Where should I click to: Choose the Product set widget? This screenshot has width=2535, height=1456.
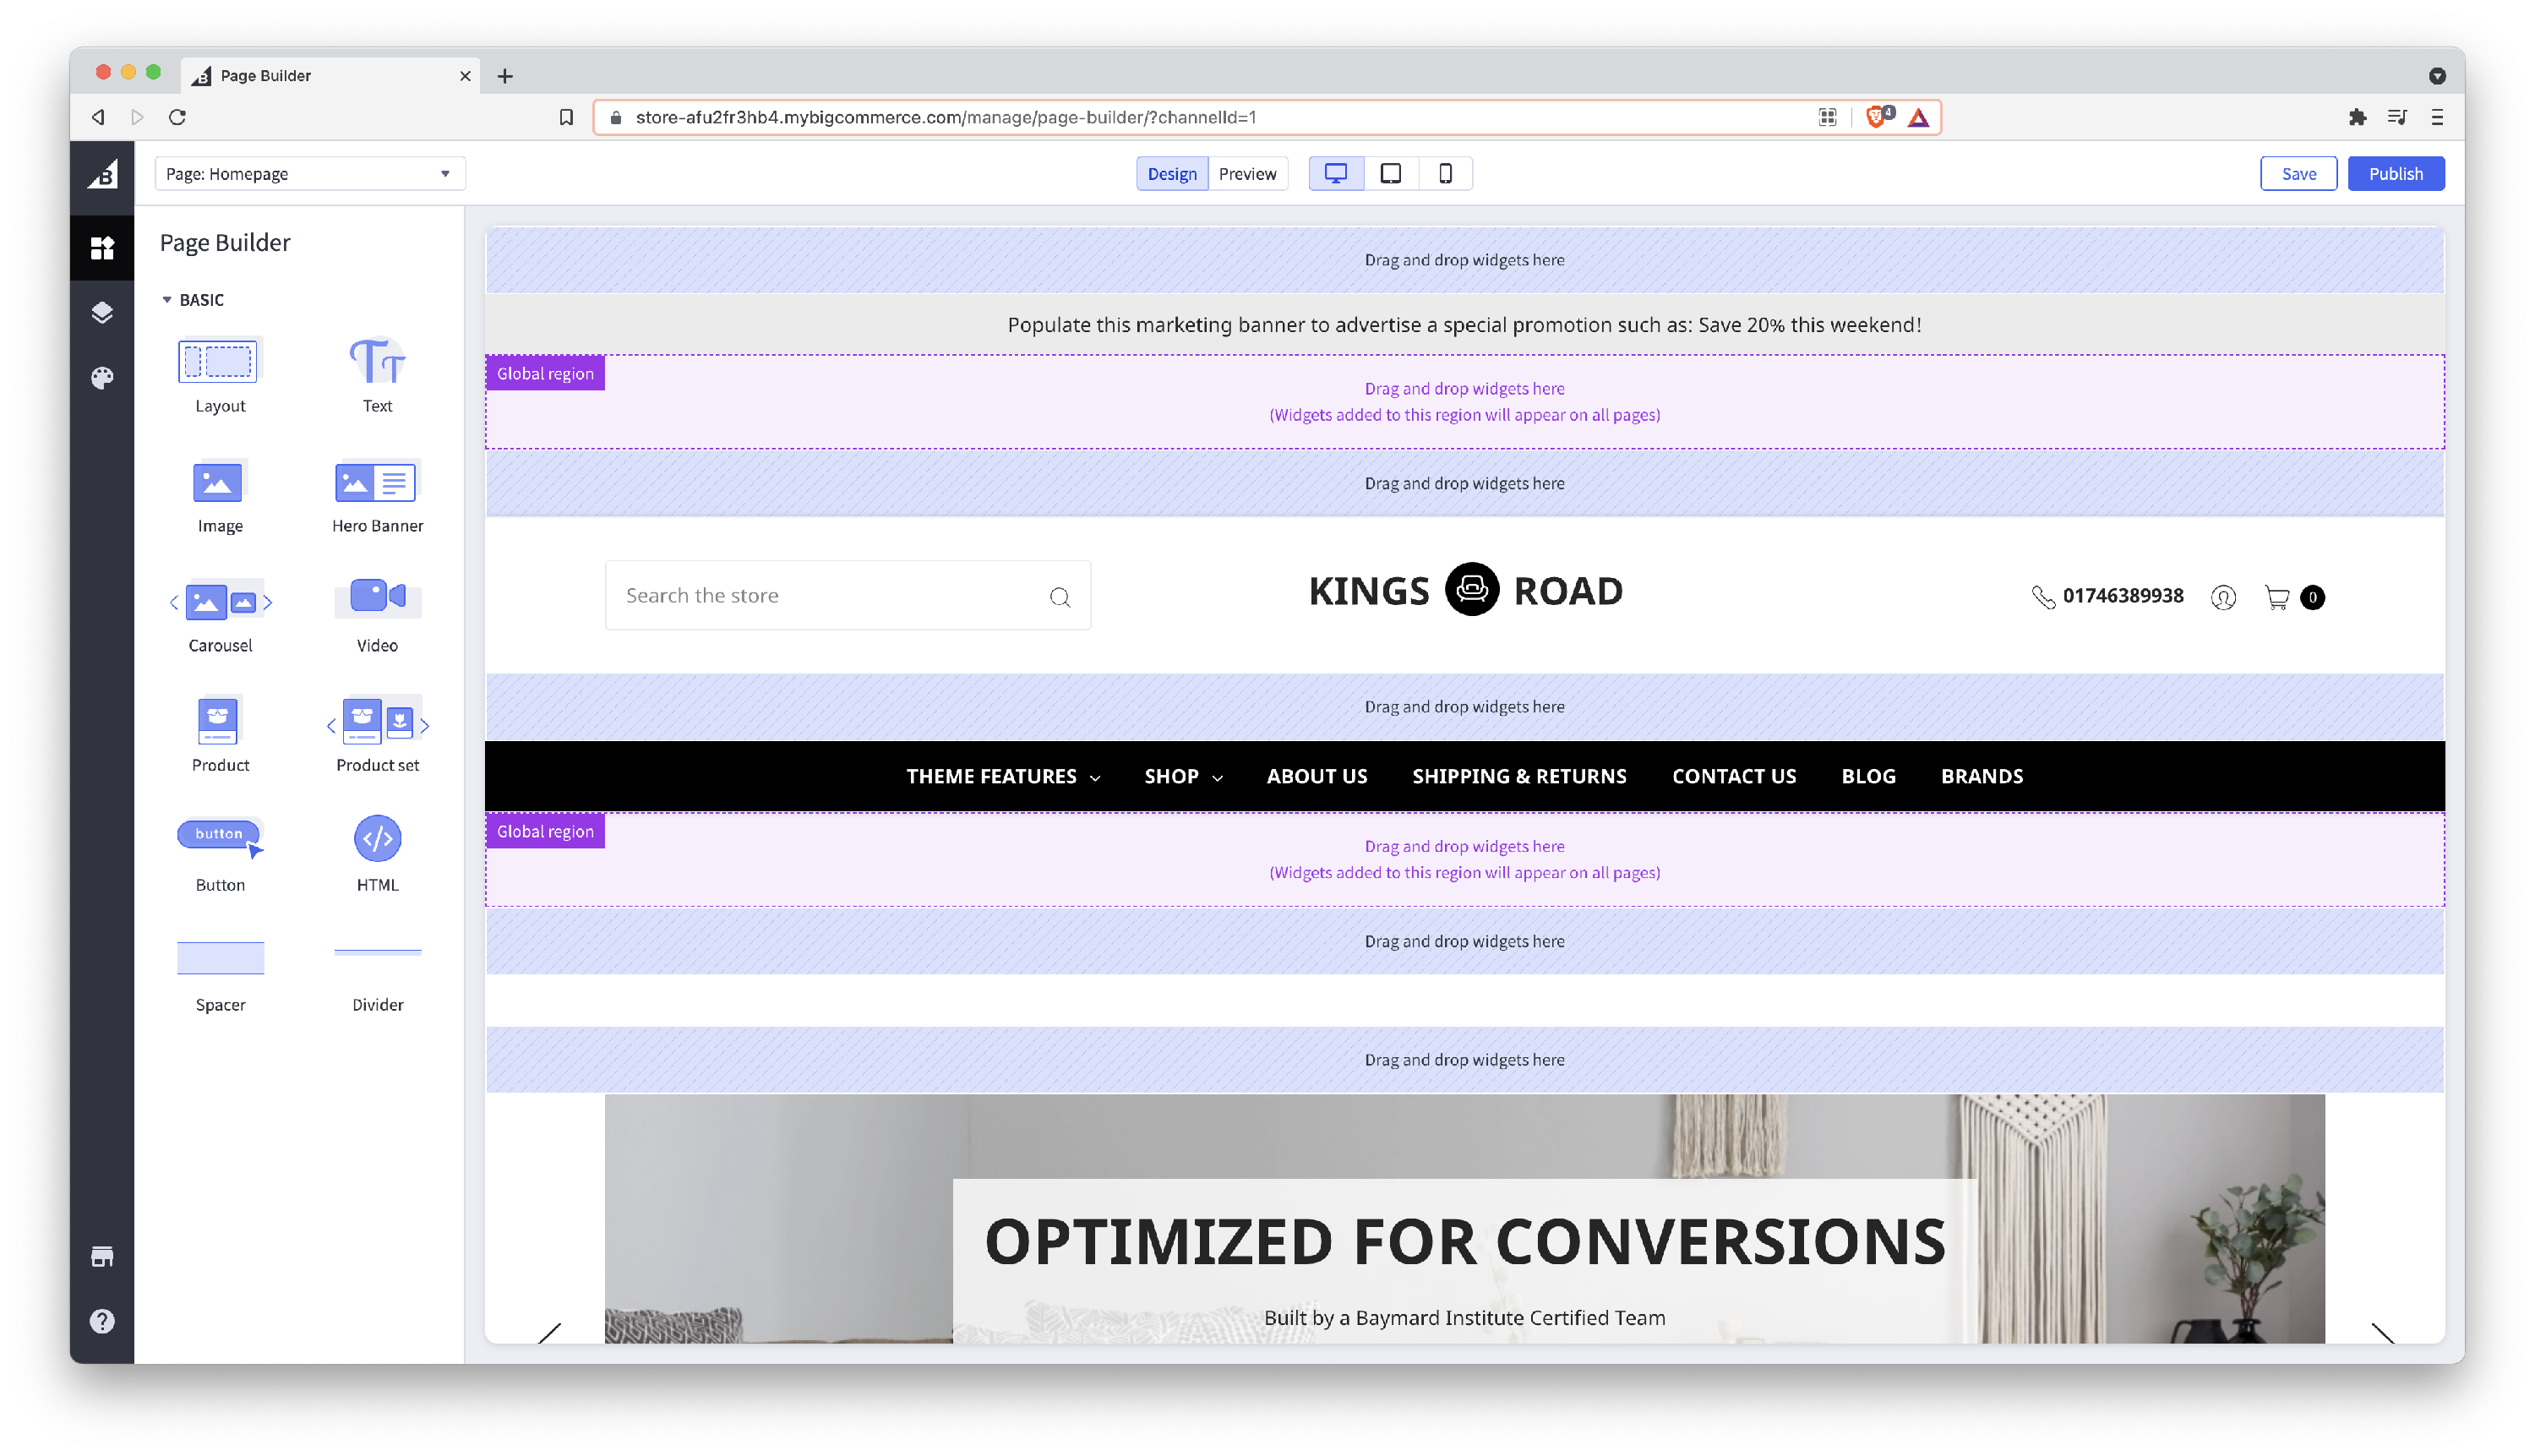click(377, 721)
